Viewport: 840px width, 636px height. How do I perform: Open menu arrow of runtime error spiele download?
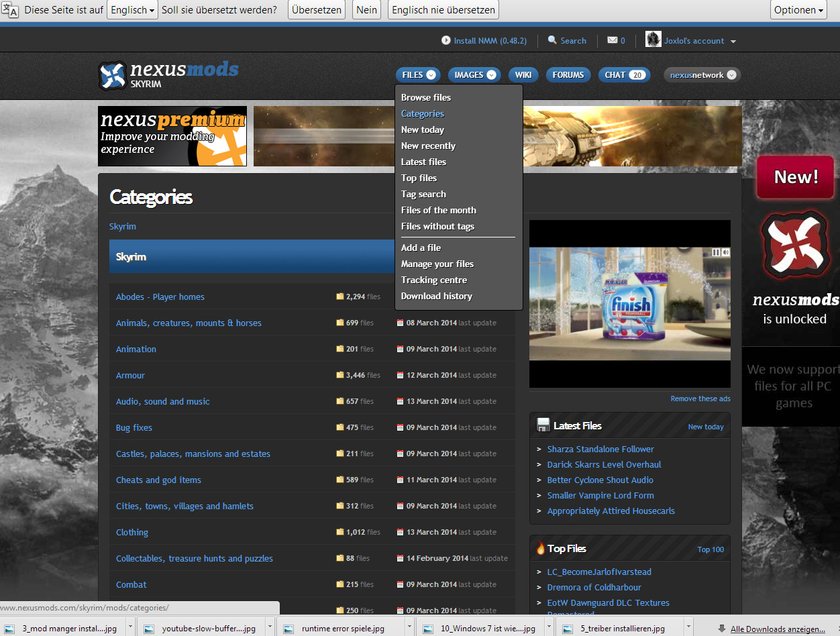point(409,626)
